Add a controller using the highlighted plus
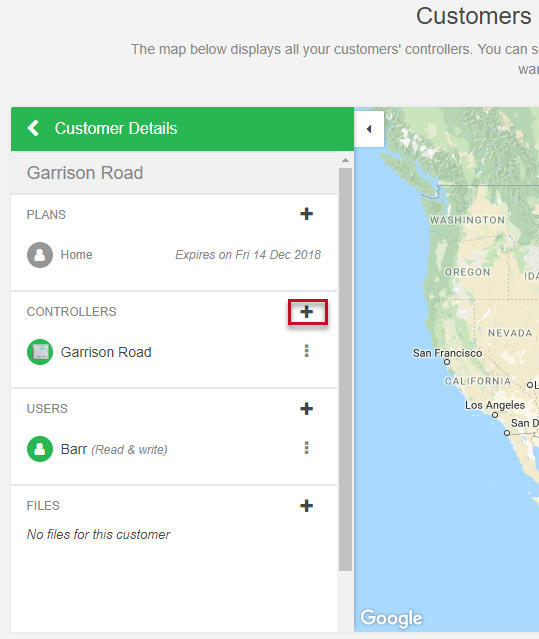This screenshot has height=639, width=539. point(307,312)
